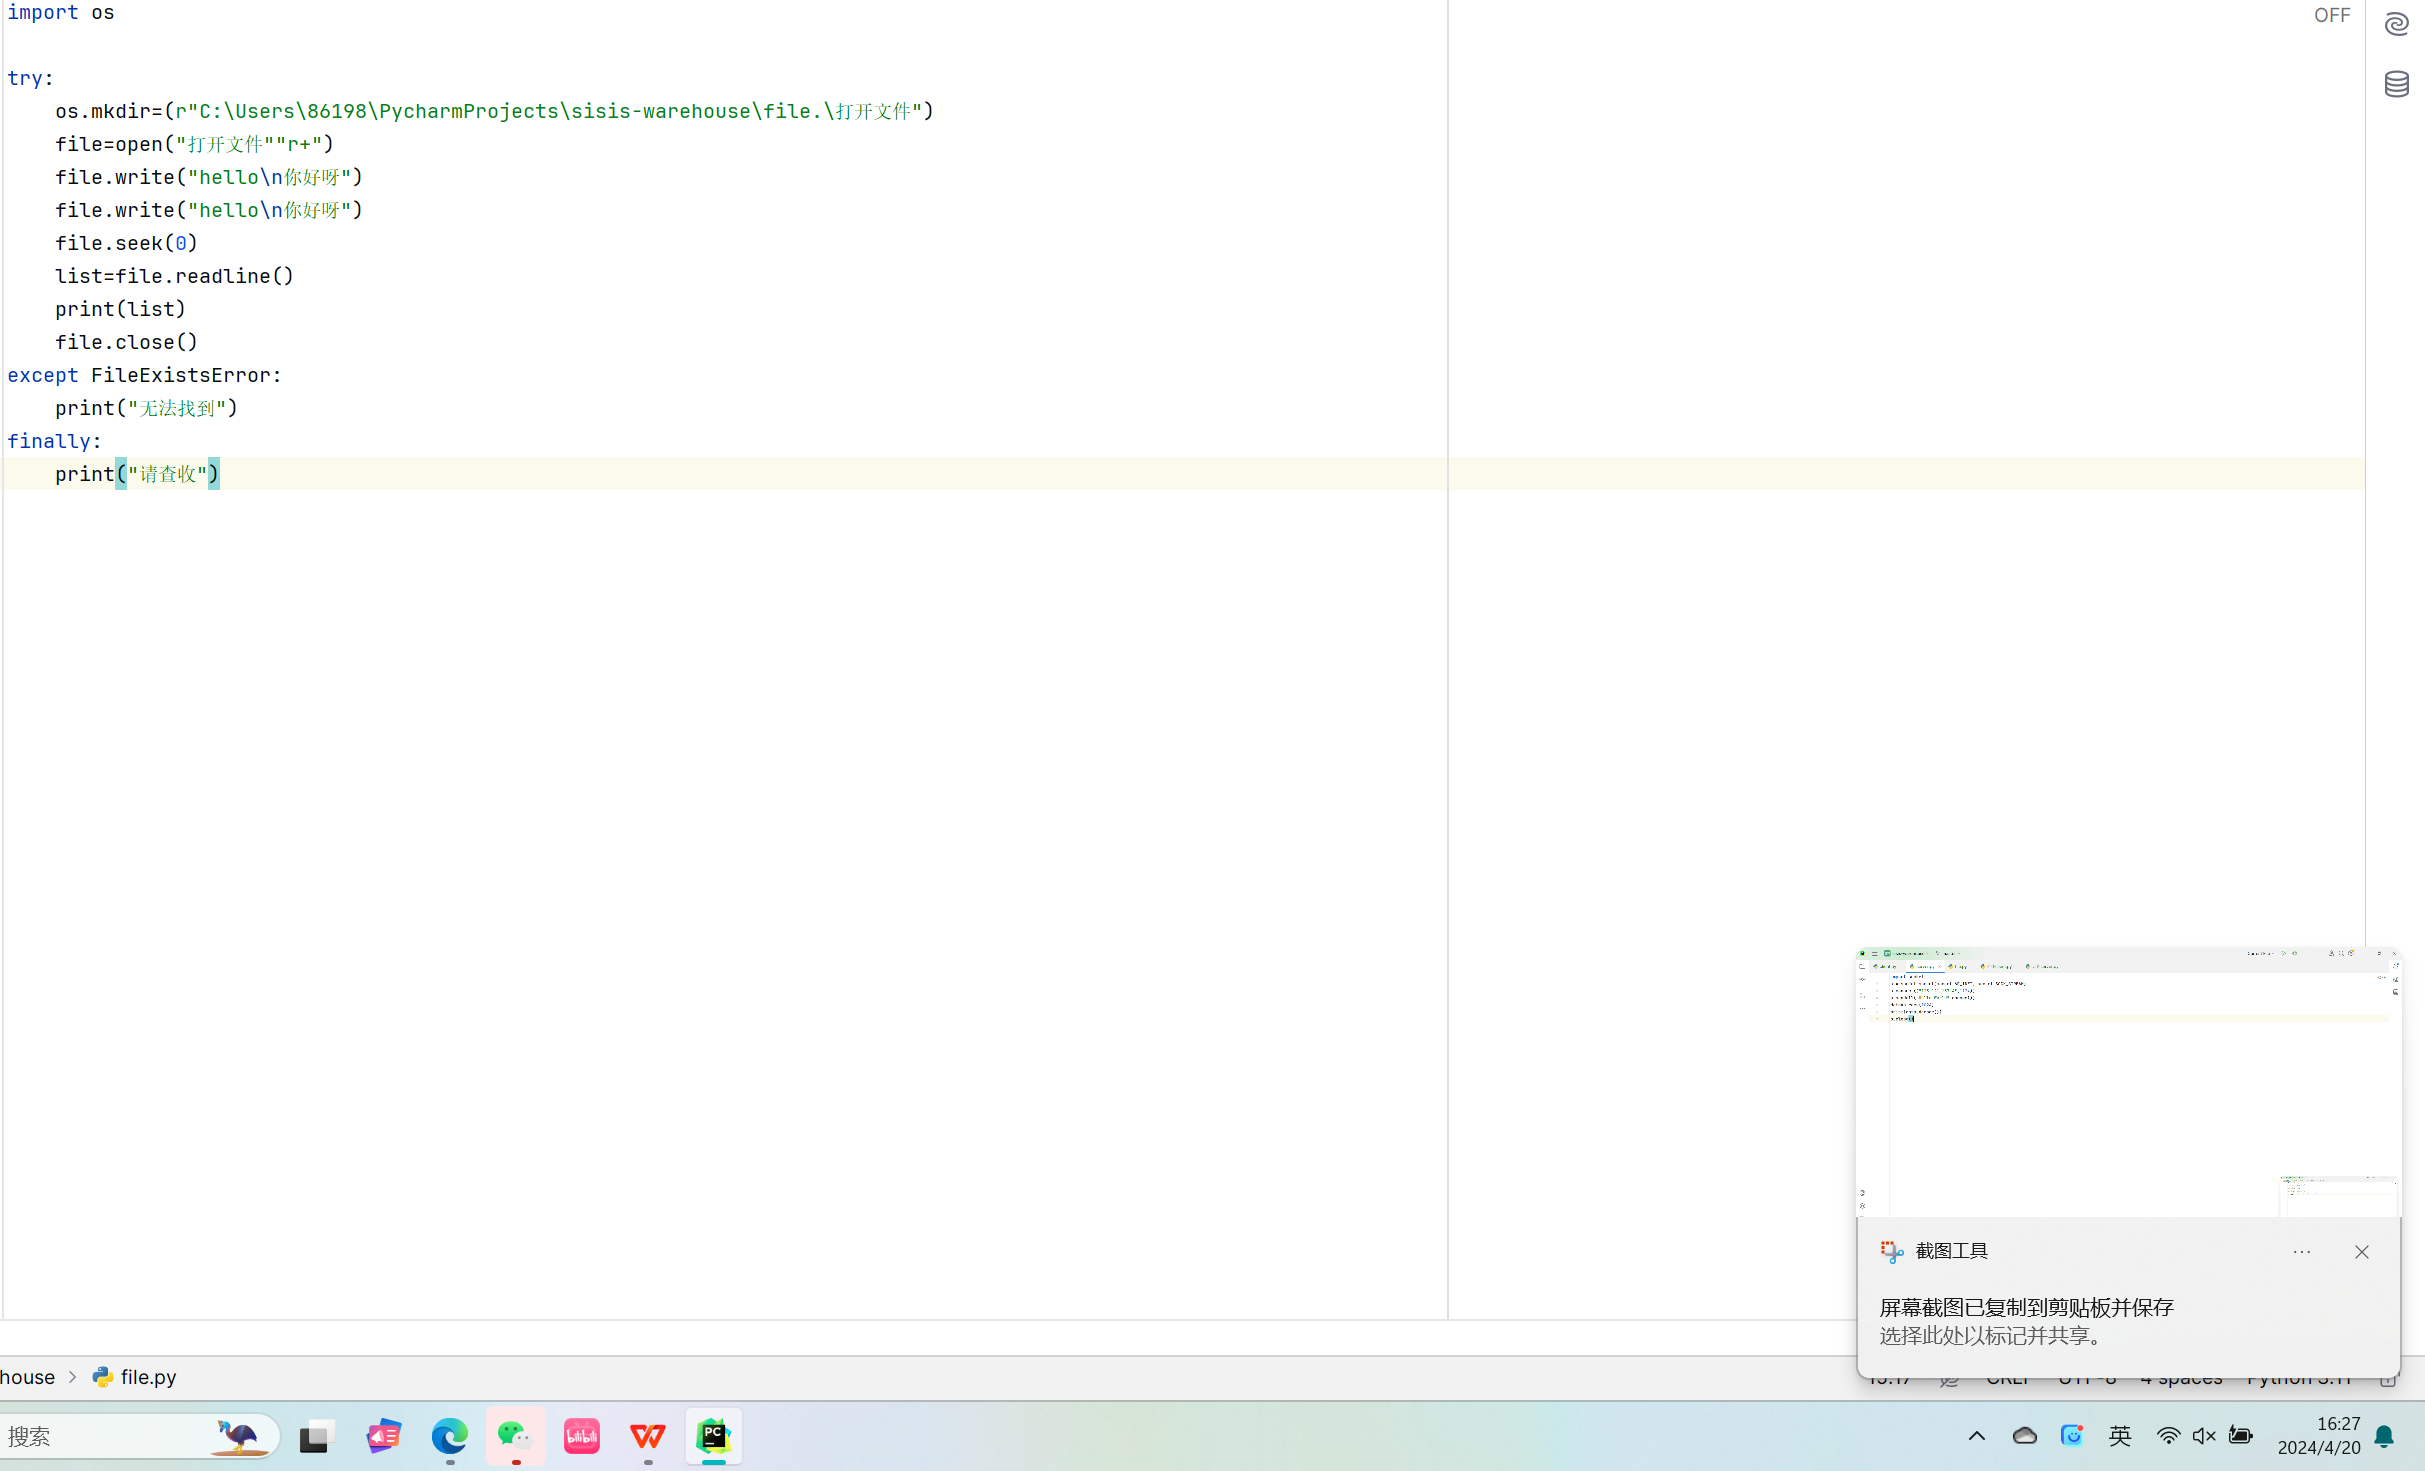The image size is (2425, 1471).
Task: Open Task View in the taskbar
Action: point(315,1436)
